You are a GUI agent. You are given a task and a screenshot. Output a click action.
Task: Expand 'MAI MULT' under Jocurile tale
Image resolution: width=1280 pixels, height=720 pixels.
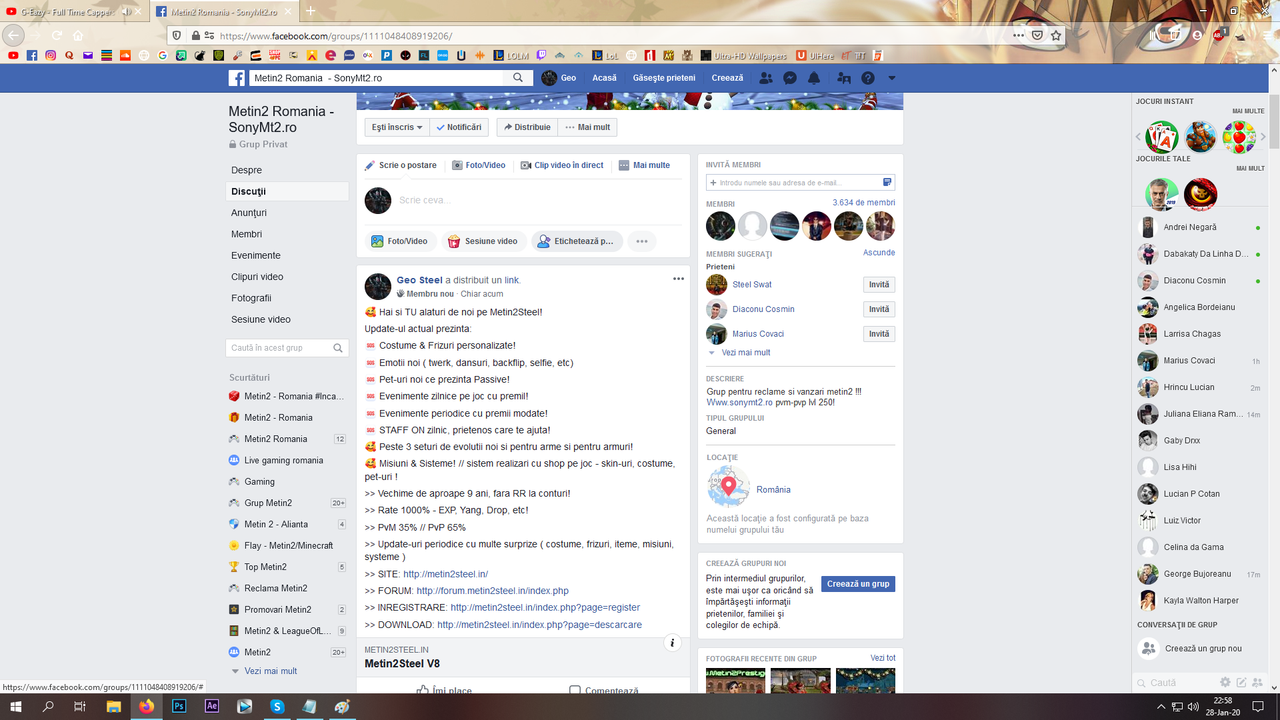point(1250,168)
